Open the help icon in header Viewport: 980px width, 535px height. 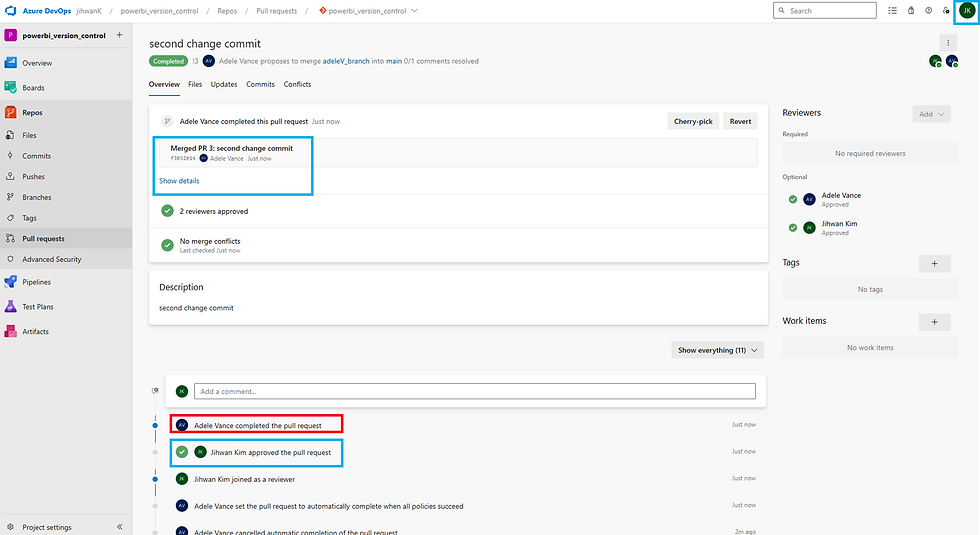(929, 11)
